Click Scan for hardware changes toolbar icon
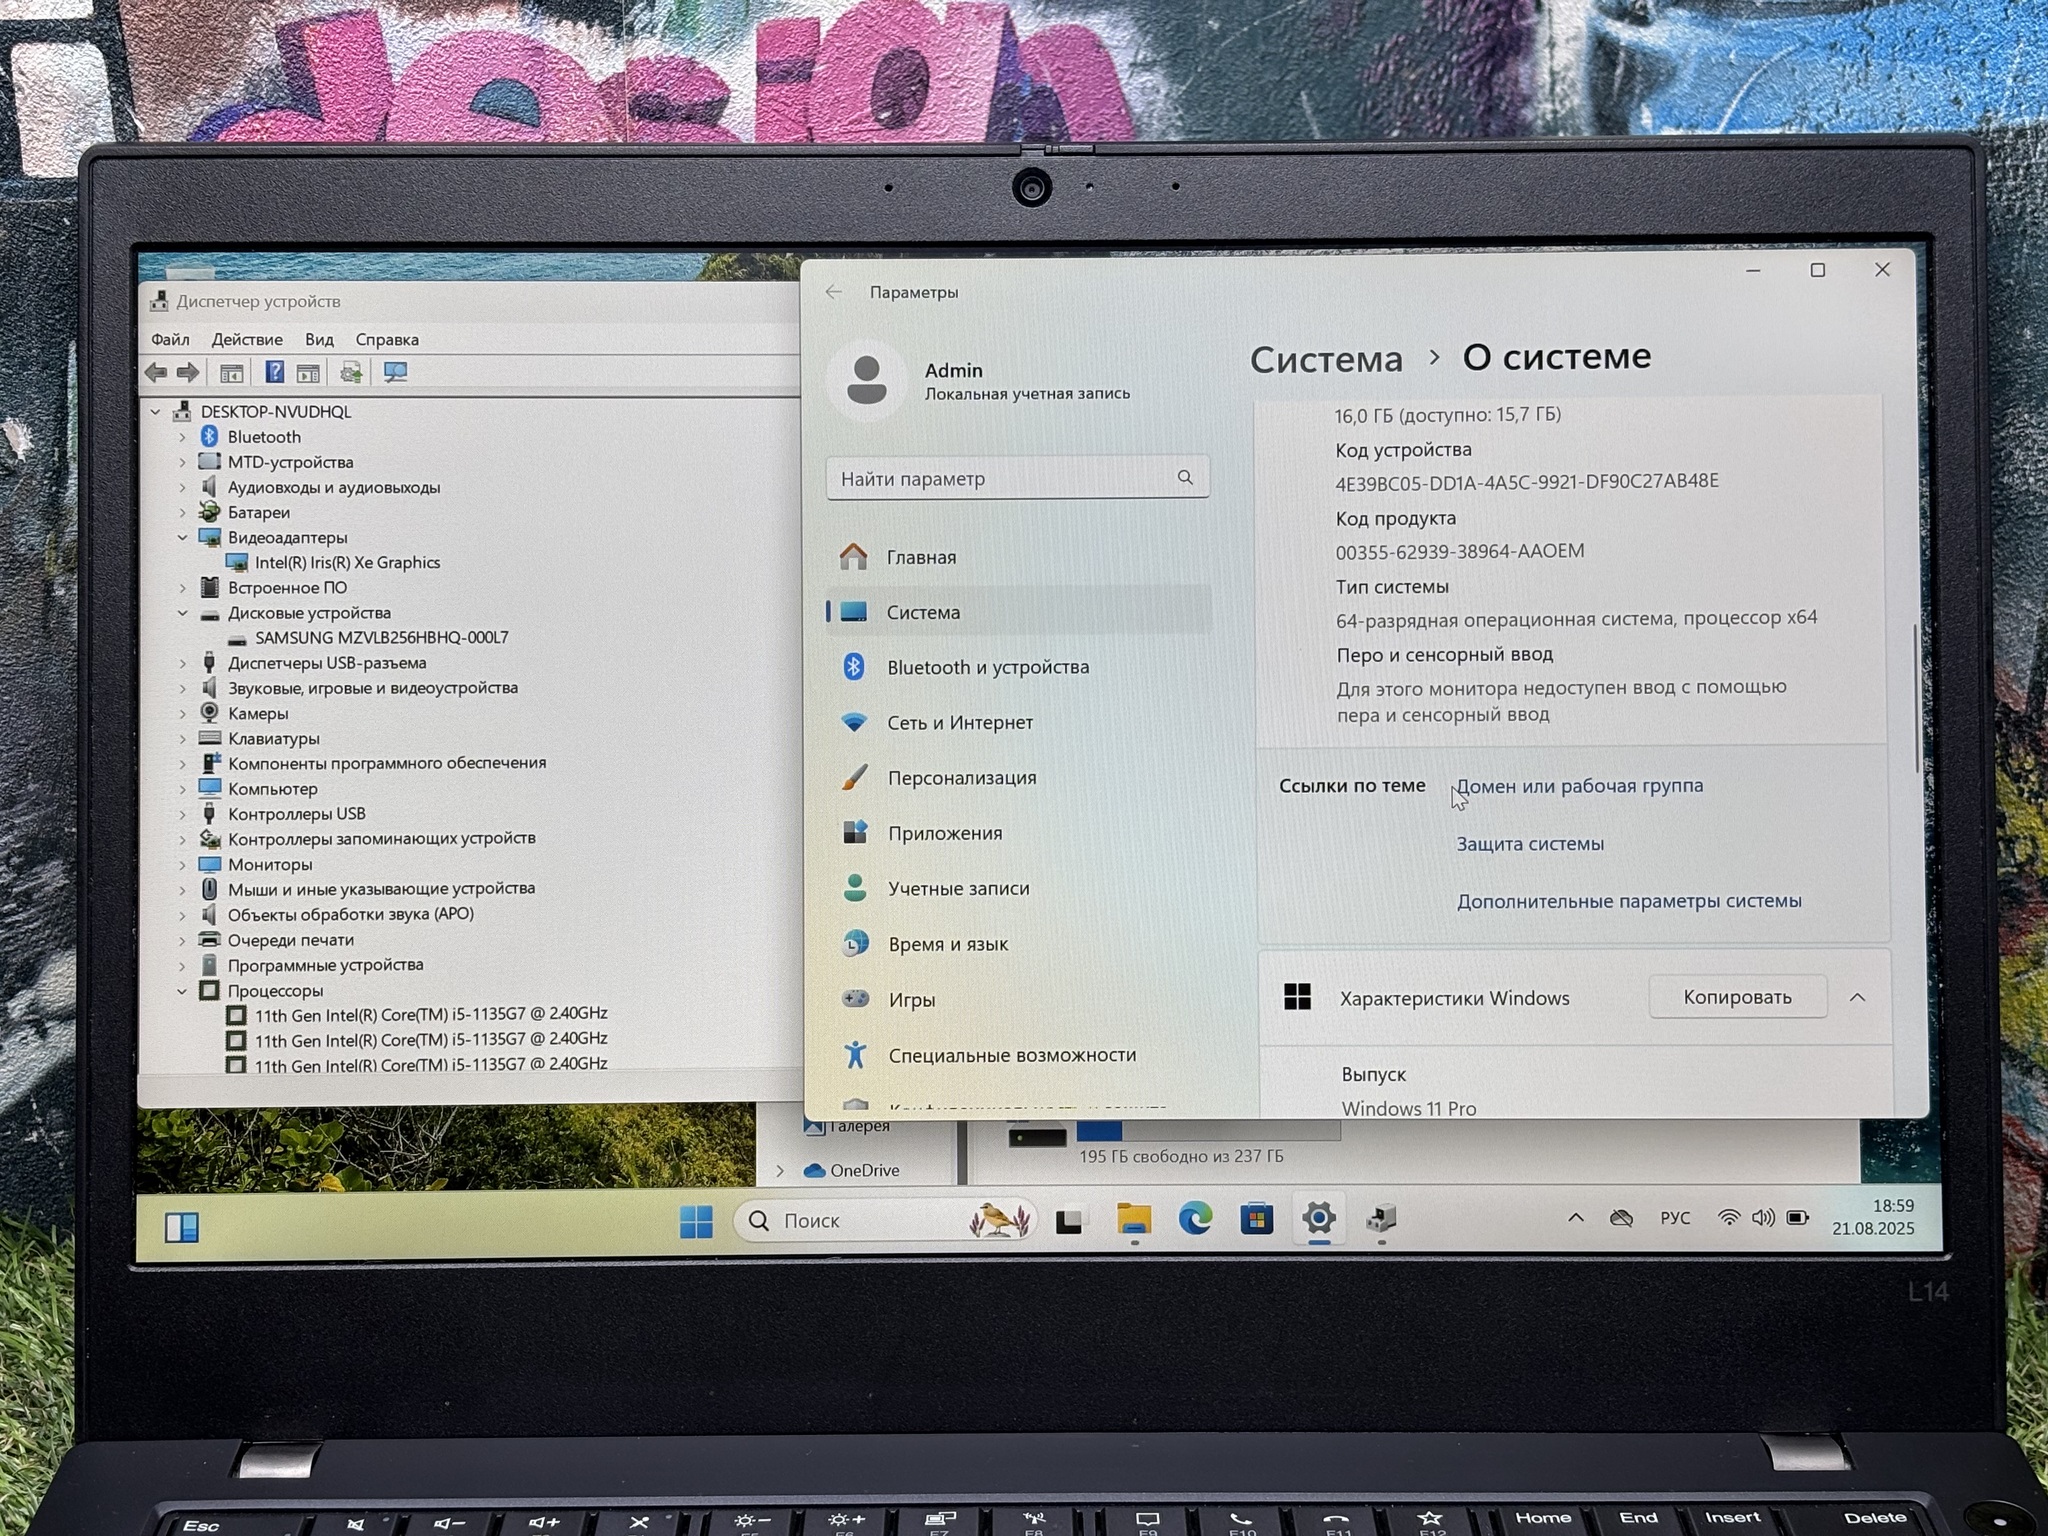The image size is (2048, 1536). click(395, 373)
